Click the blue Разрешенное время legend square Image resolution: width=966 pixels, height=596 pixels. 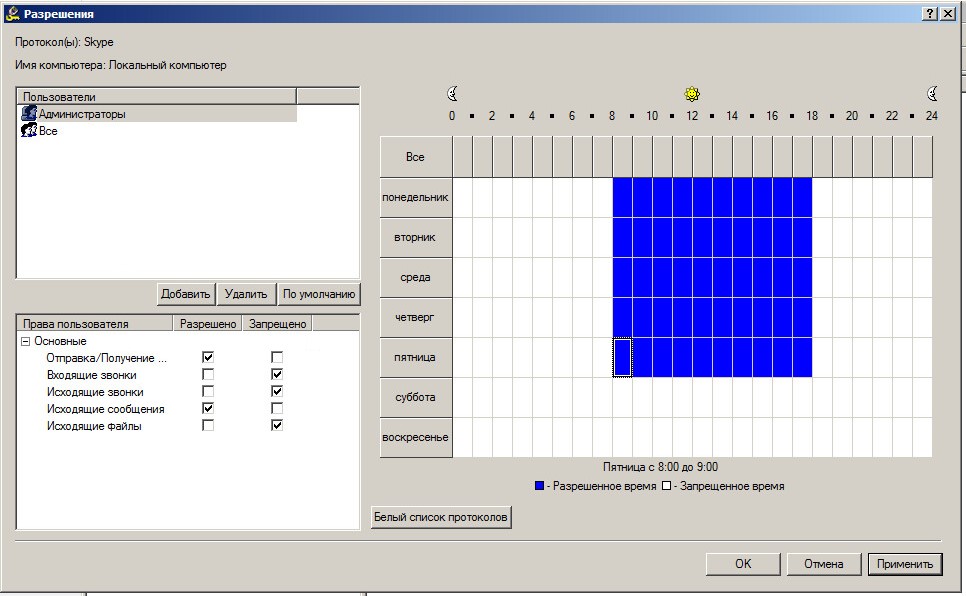[540, 486]
